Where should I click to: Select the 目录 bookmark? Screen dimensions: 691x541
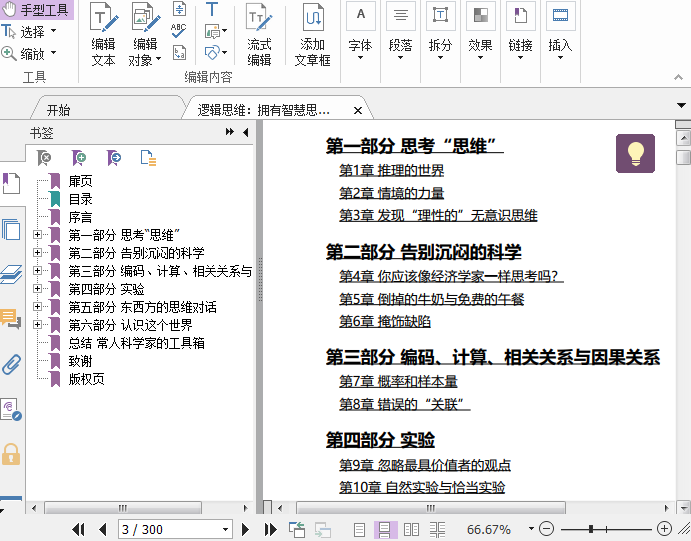pyautogui.click(x=80, y=199)
